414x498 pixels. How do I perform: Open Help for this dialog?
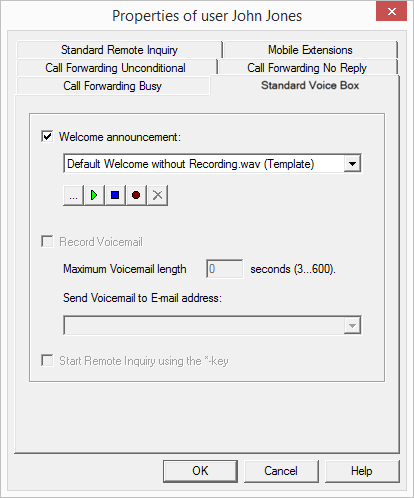click(x=362, y=471)
